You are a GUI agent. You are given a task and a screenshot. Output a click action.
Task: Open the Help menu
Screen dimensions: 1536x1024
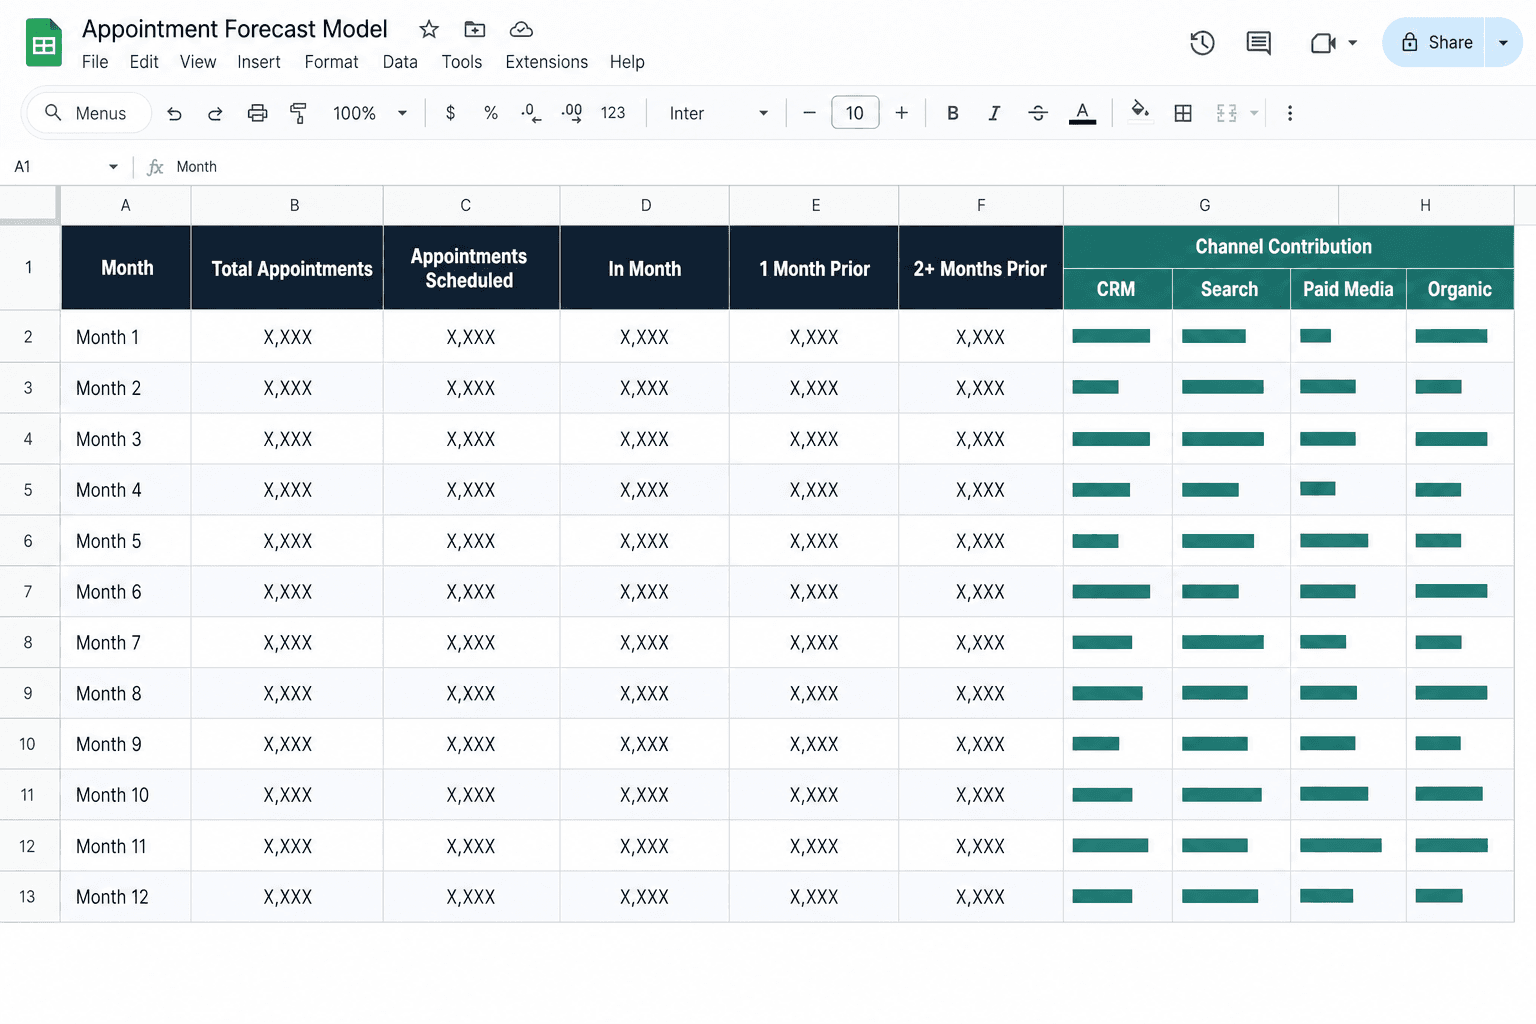coord(627,62)
